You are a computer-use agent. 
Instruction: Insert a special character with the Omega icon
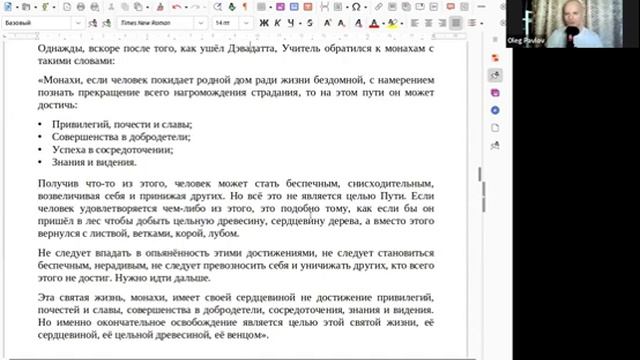[x=356, y=7]
